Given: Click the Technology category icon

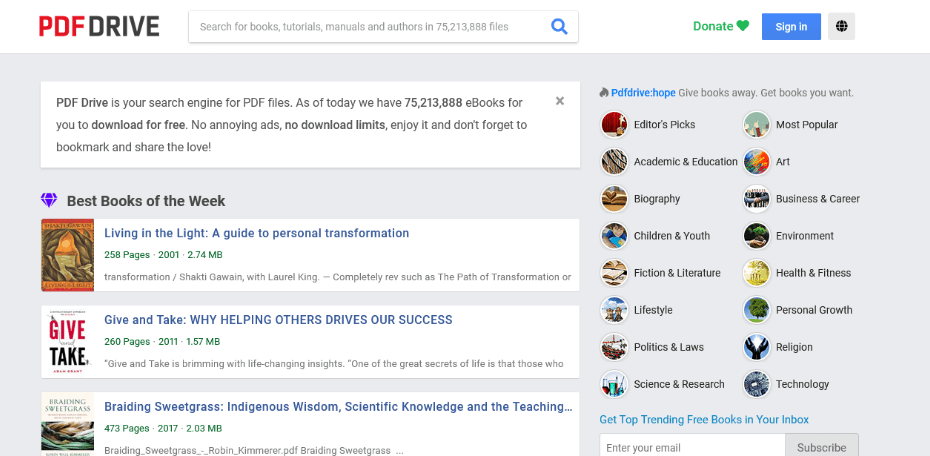Looking at the screenshot, I should pyautogui.click(x=756, y=384).
